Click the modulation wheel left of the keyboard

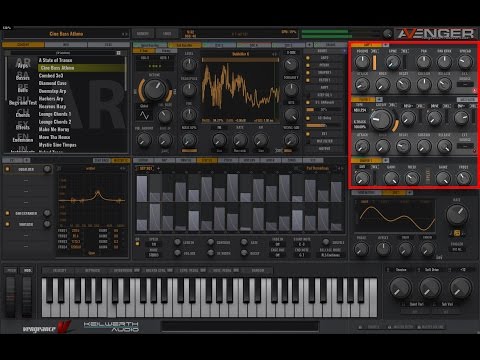pyautogui.click(x=27, y=296)
